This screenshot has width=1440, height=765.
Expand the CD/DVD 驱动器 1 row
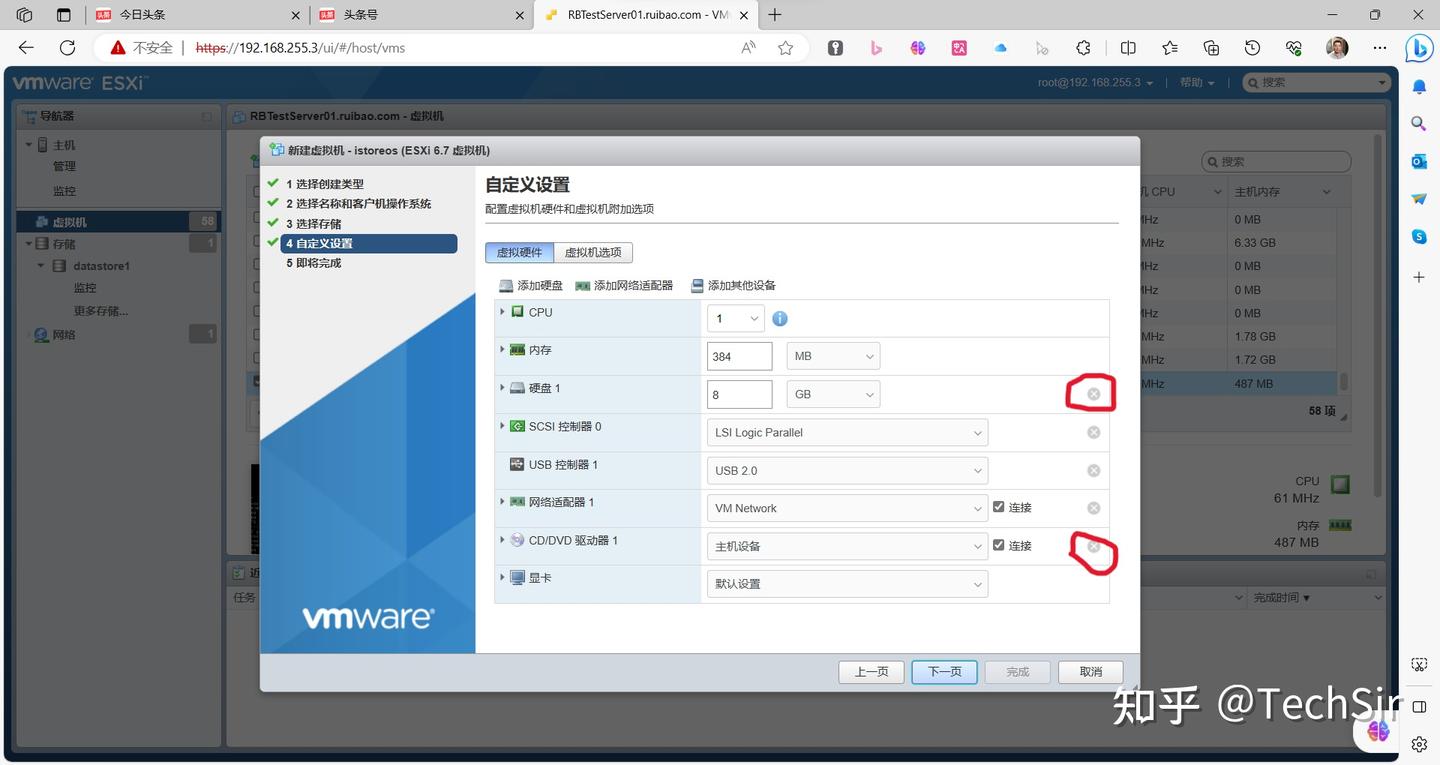[x=502, y=540]
